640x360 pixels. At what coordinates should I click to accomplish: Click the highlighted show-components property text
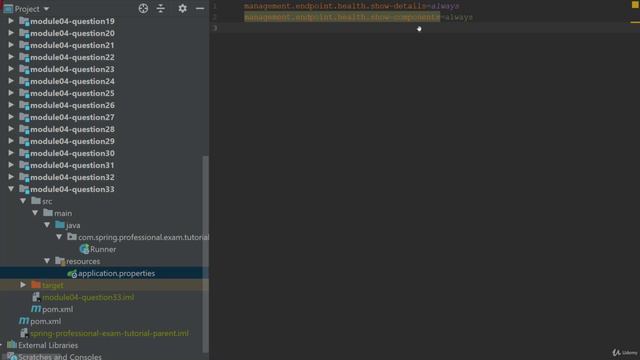(342, 17)
